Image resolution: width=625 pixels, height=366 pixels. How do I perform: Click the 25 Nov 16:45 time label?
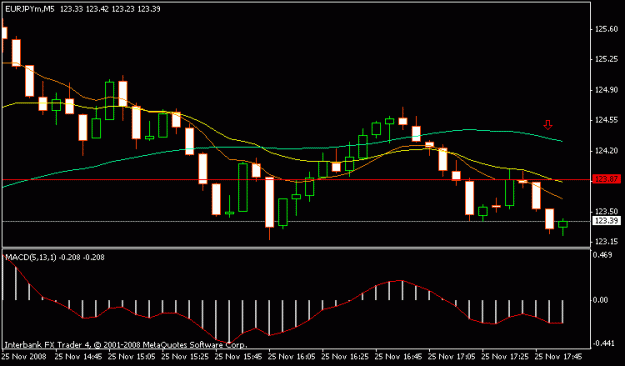pyautogui.click(x=399, y=356)
